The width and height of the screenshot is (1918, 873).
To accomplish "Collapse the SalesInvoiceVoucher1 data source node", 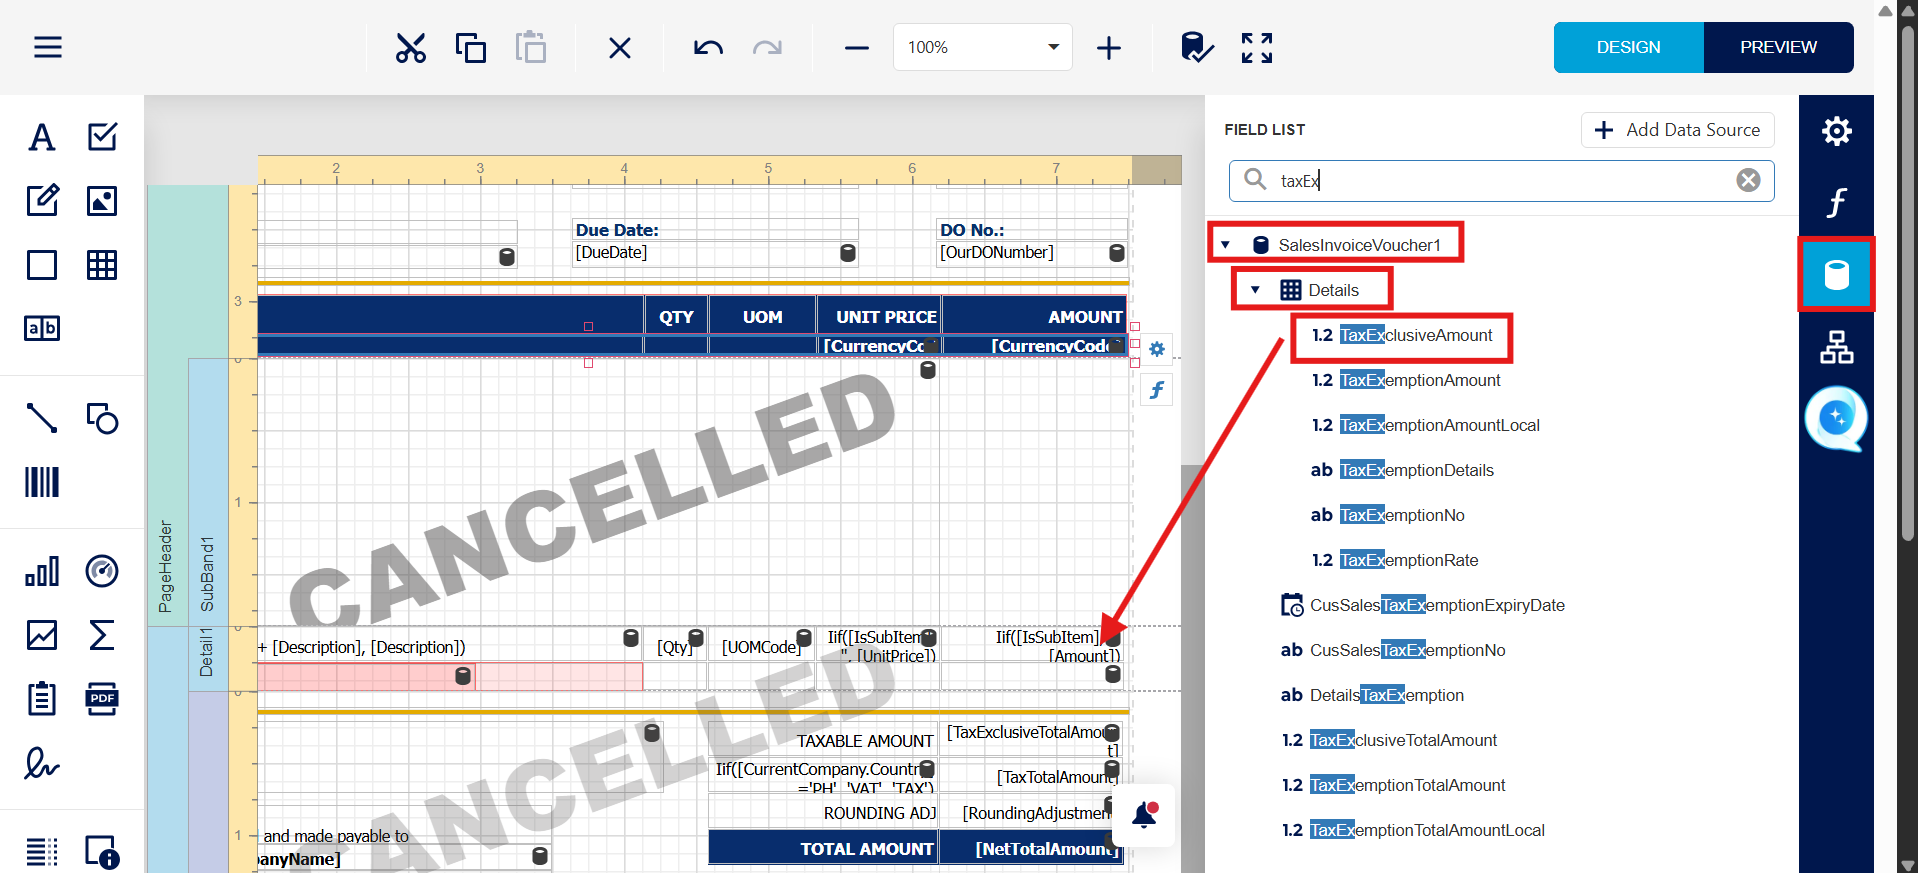I will coord(1225,245).
